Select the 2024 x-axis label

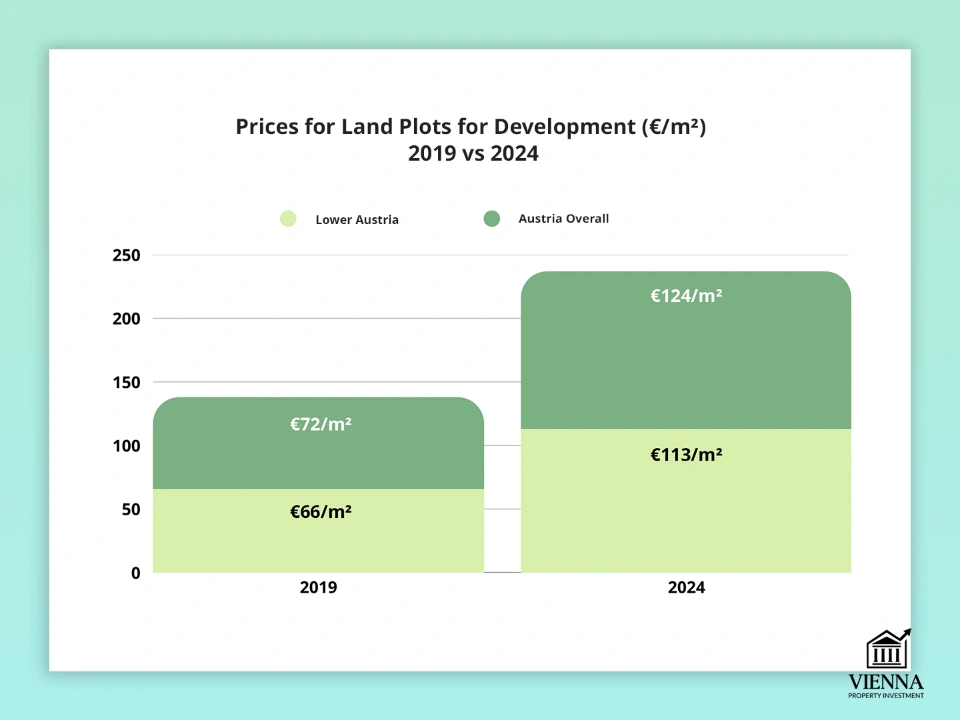(686, 588)
